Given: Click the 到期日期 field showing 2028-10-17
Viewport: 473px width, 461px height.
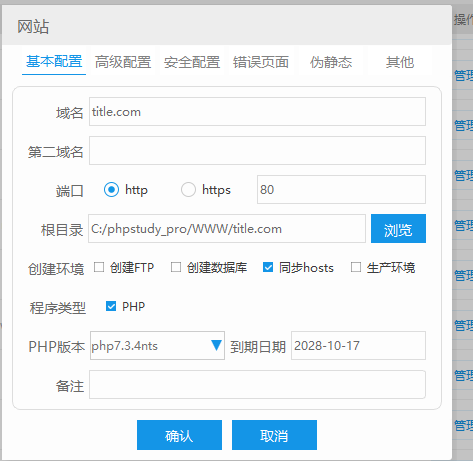Looking at the screenshot, I should point(358,345).
